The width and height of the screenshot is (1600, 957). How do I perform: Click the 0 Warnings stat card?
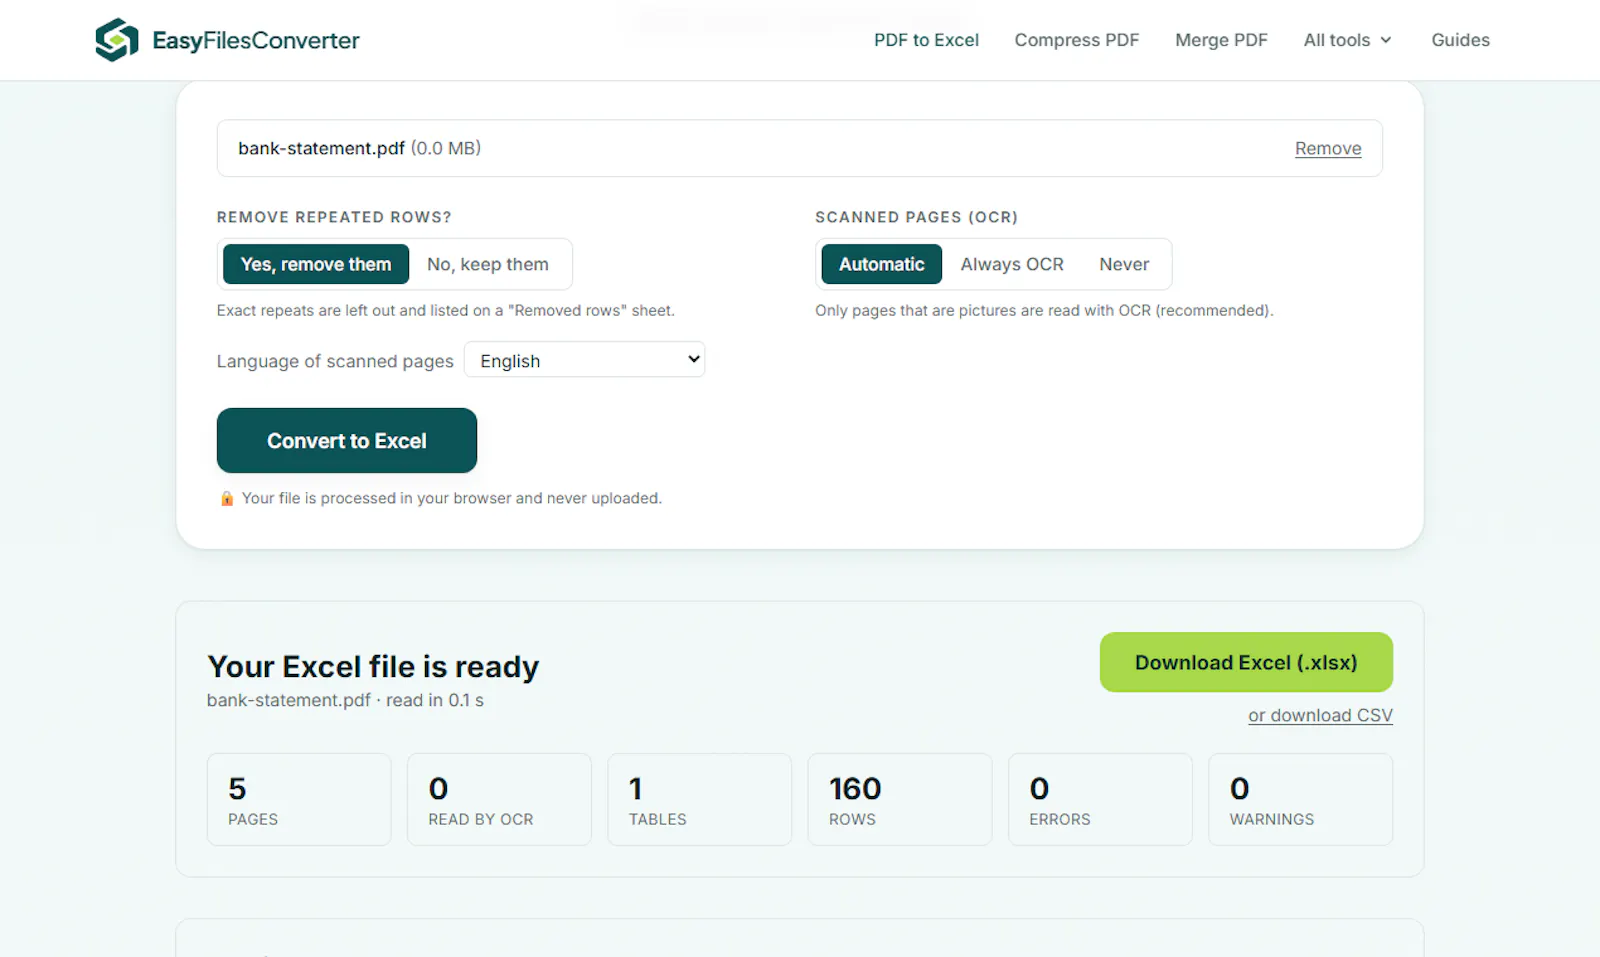[1301, 799]
